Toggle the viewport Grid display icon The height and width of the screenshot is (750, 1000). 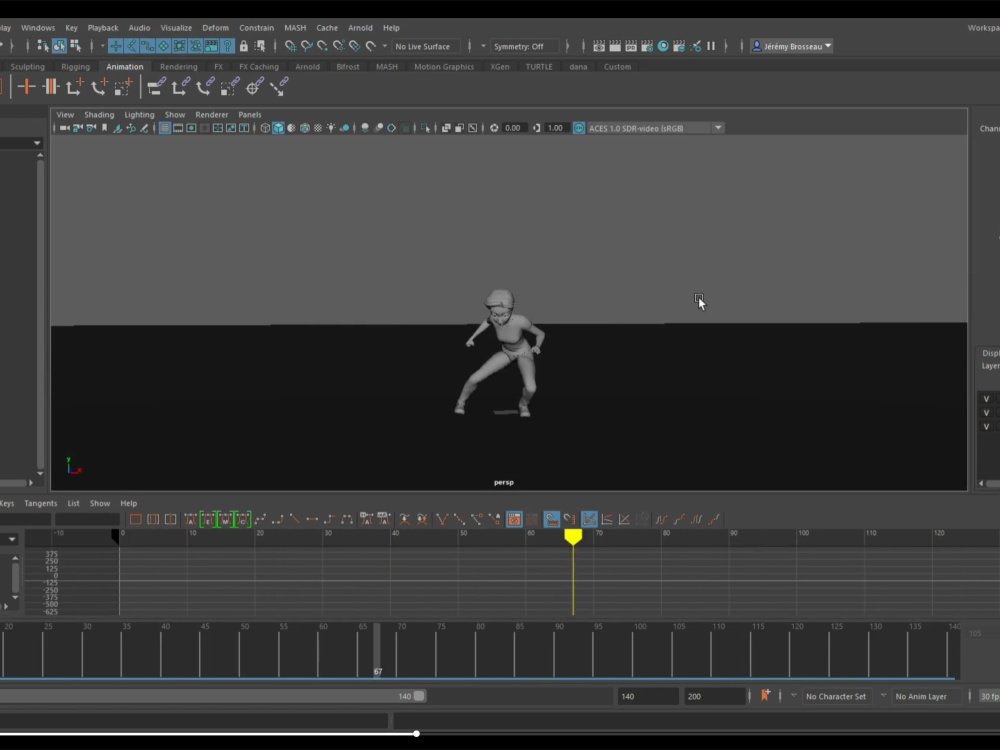(x=165, y=128)
